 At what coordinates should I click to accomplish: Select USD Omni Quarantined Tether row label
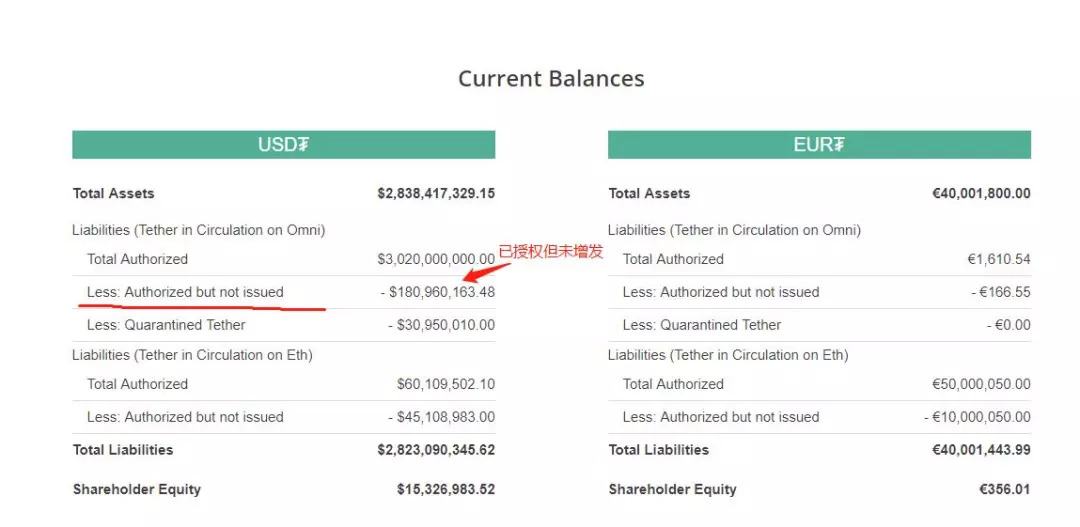[x=165, y=325]
